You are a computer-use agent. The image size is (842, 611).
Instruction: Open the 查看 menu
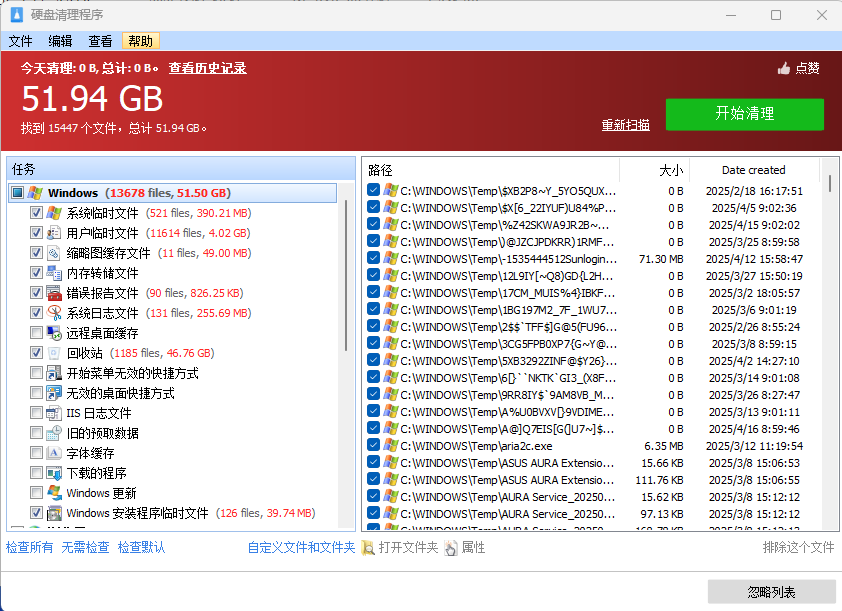tap(100, 41)
